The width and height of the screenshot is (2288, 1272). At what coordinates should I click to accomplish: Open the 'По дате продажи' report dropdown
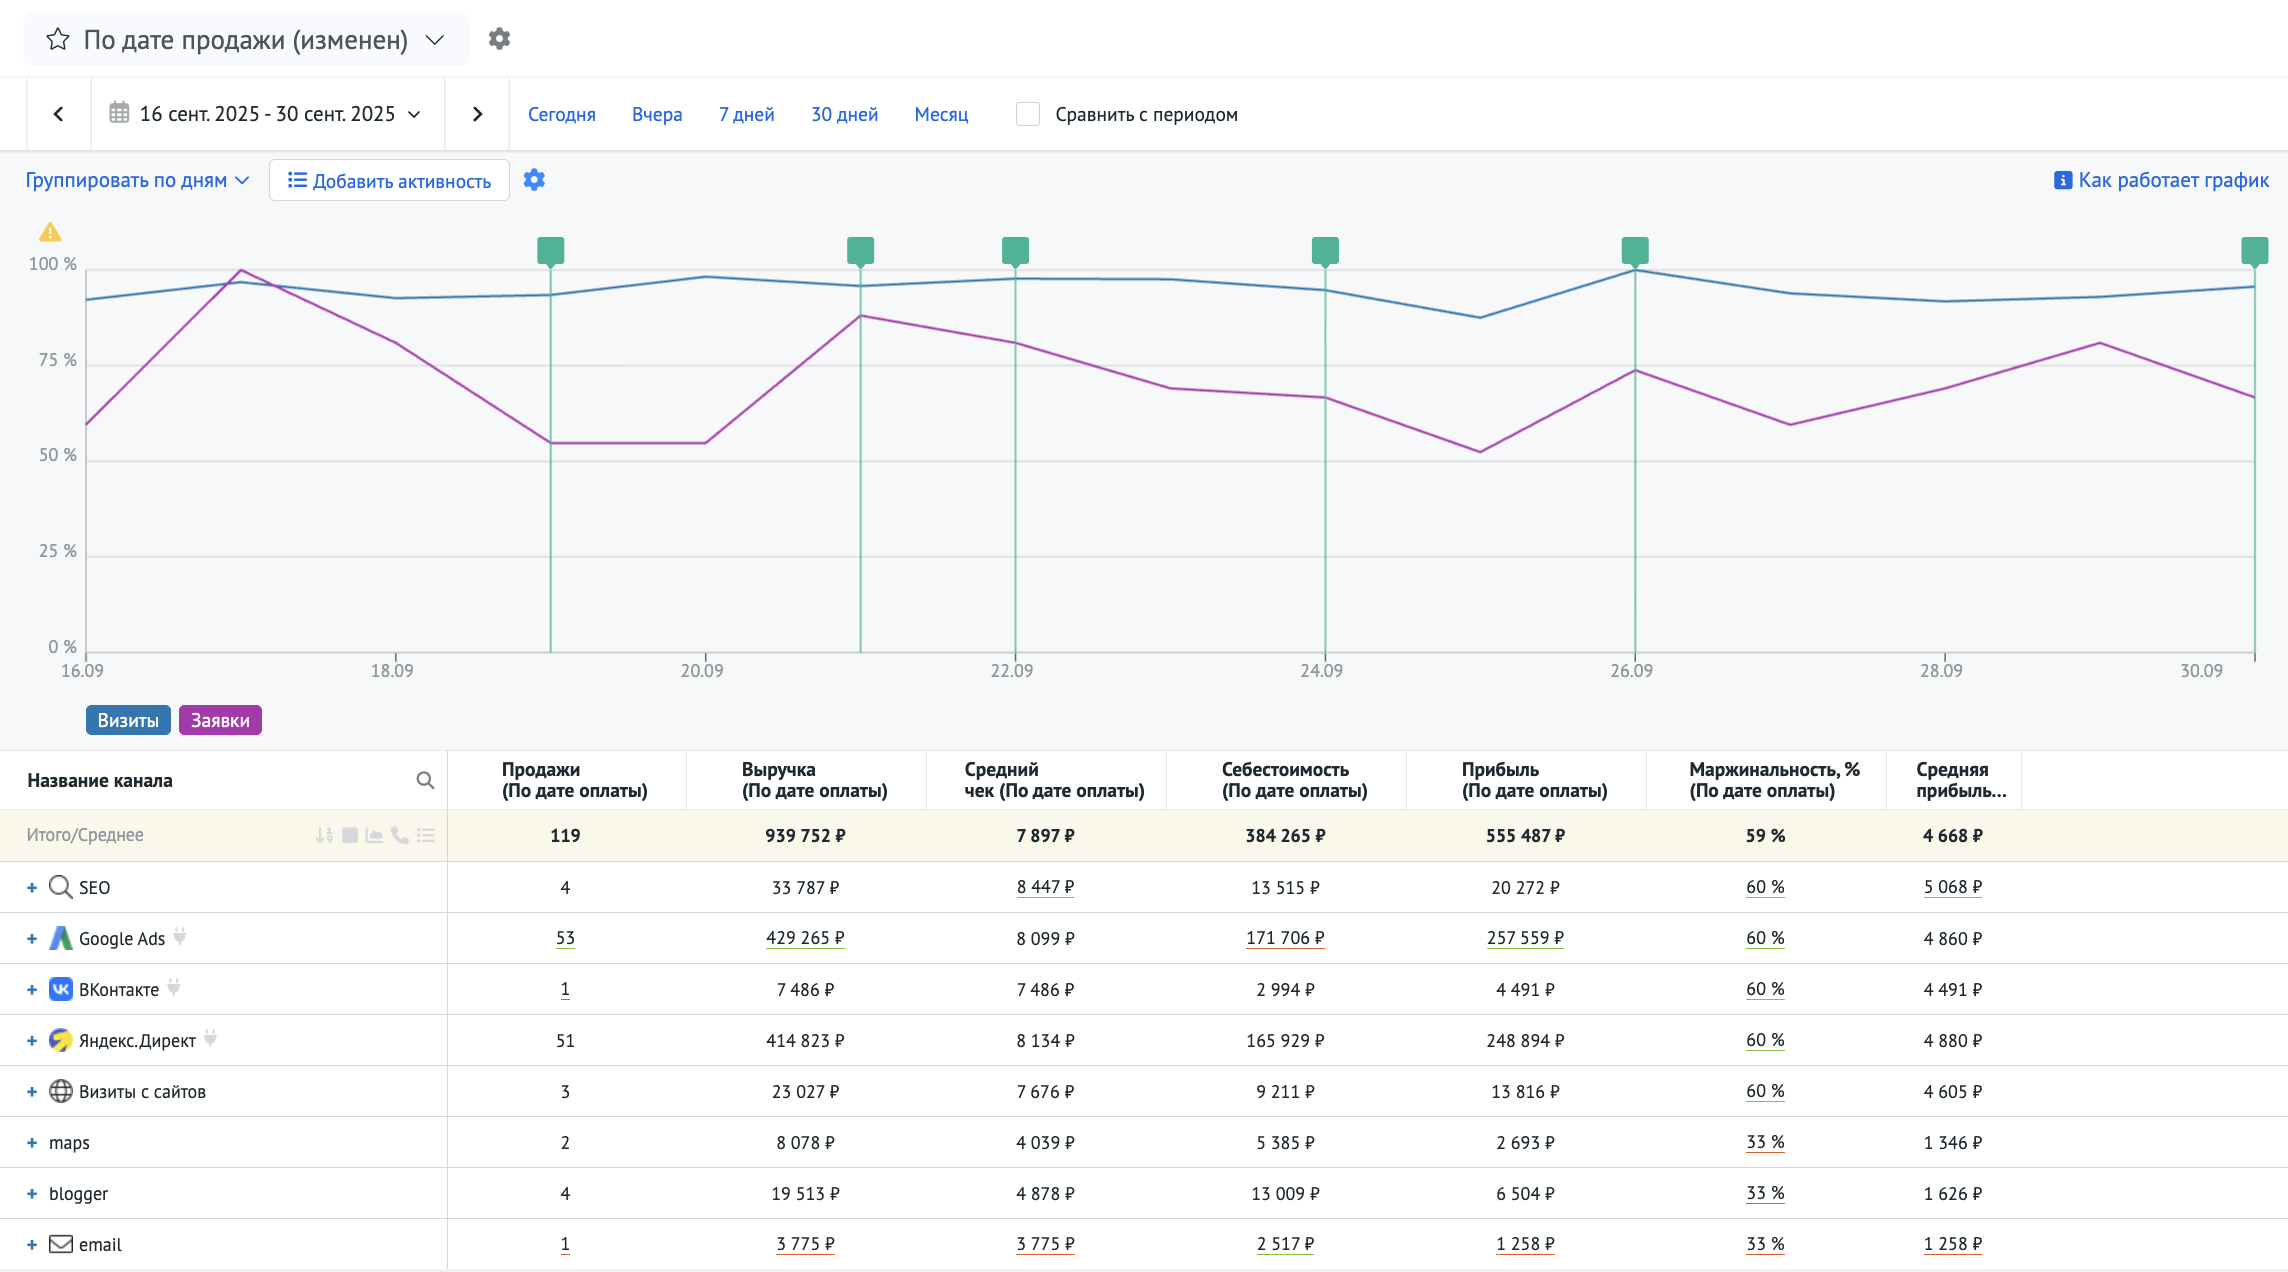click(x=434, y=40)
